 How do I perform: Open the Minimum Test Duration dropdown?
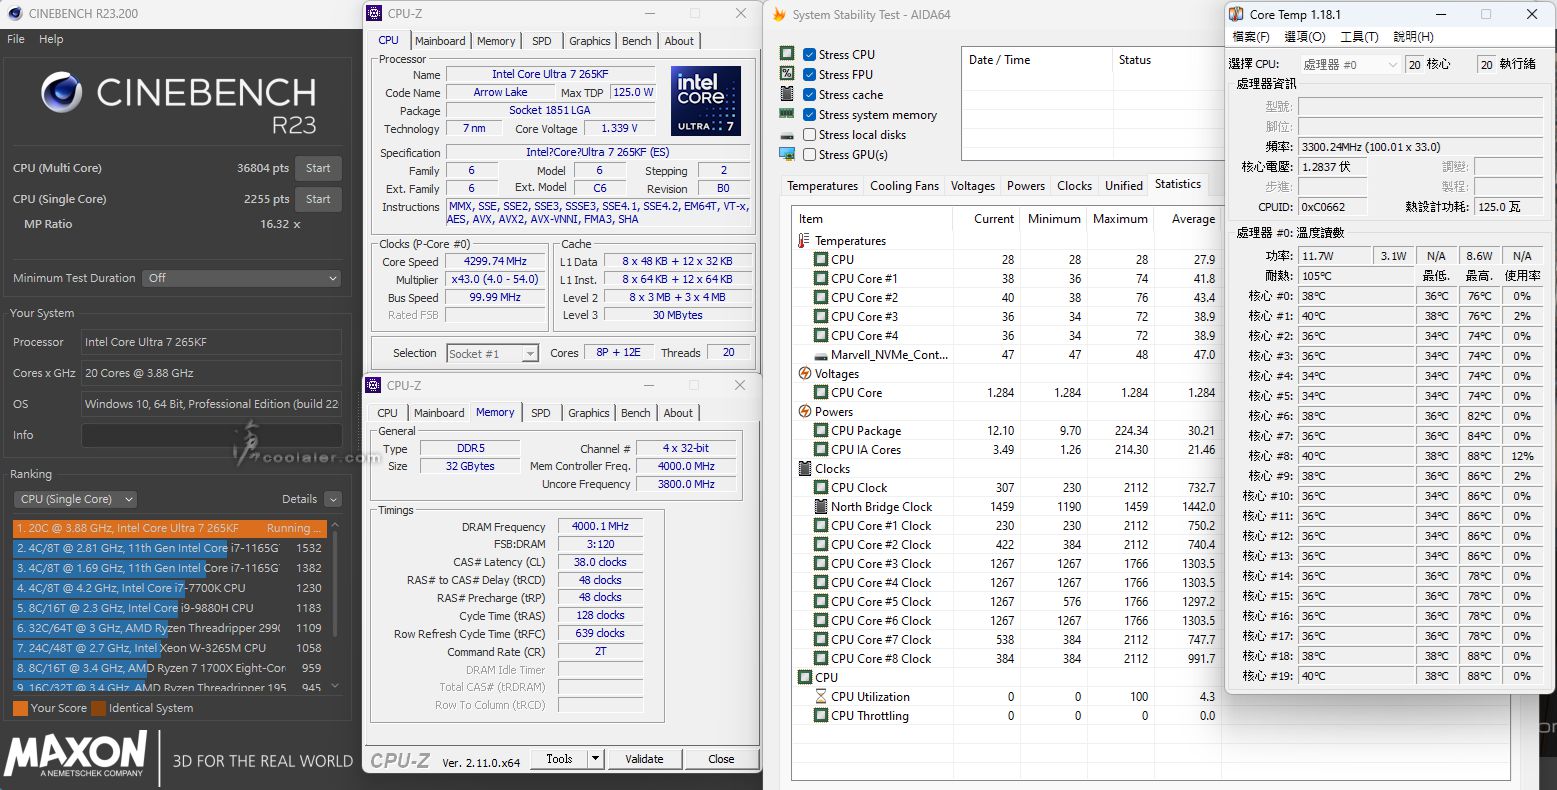pyautogui.click(x=242, y=278)
